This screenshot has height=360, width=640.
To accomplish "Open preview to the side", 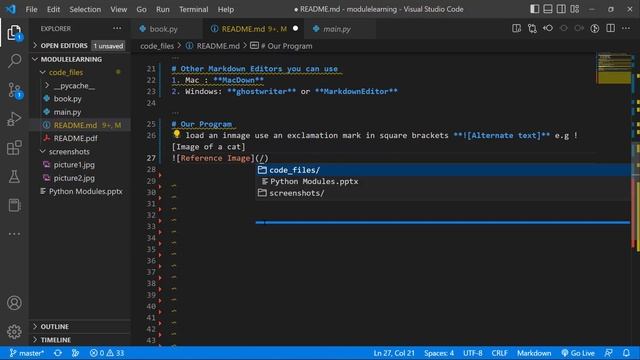I will pyautogui.click(x=516, y=29).
